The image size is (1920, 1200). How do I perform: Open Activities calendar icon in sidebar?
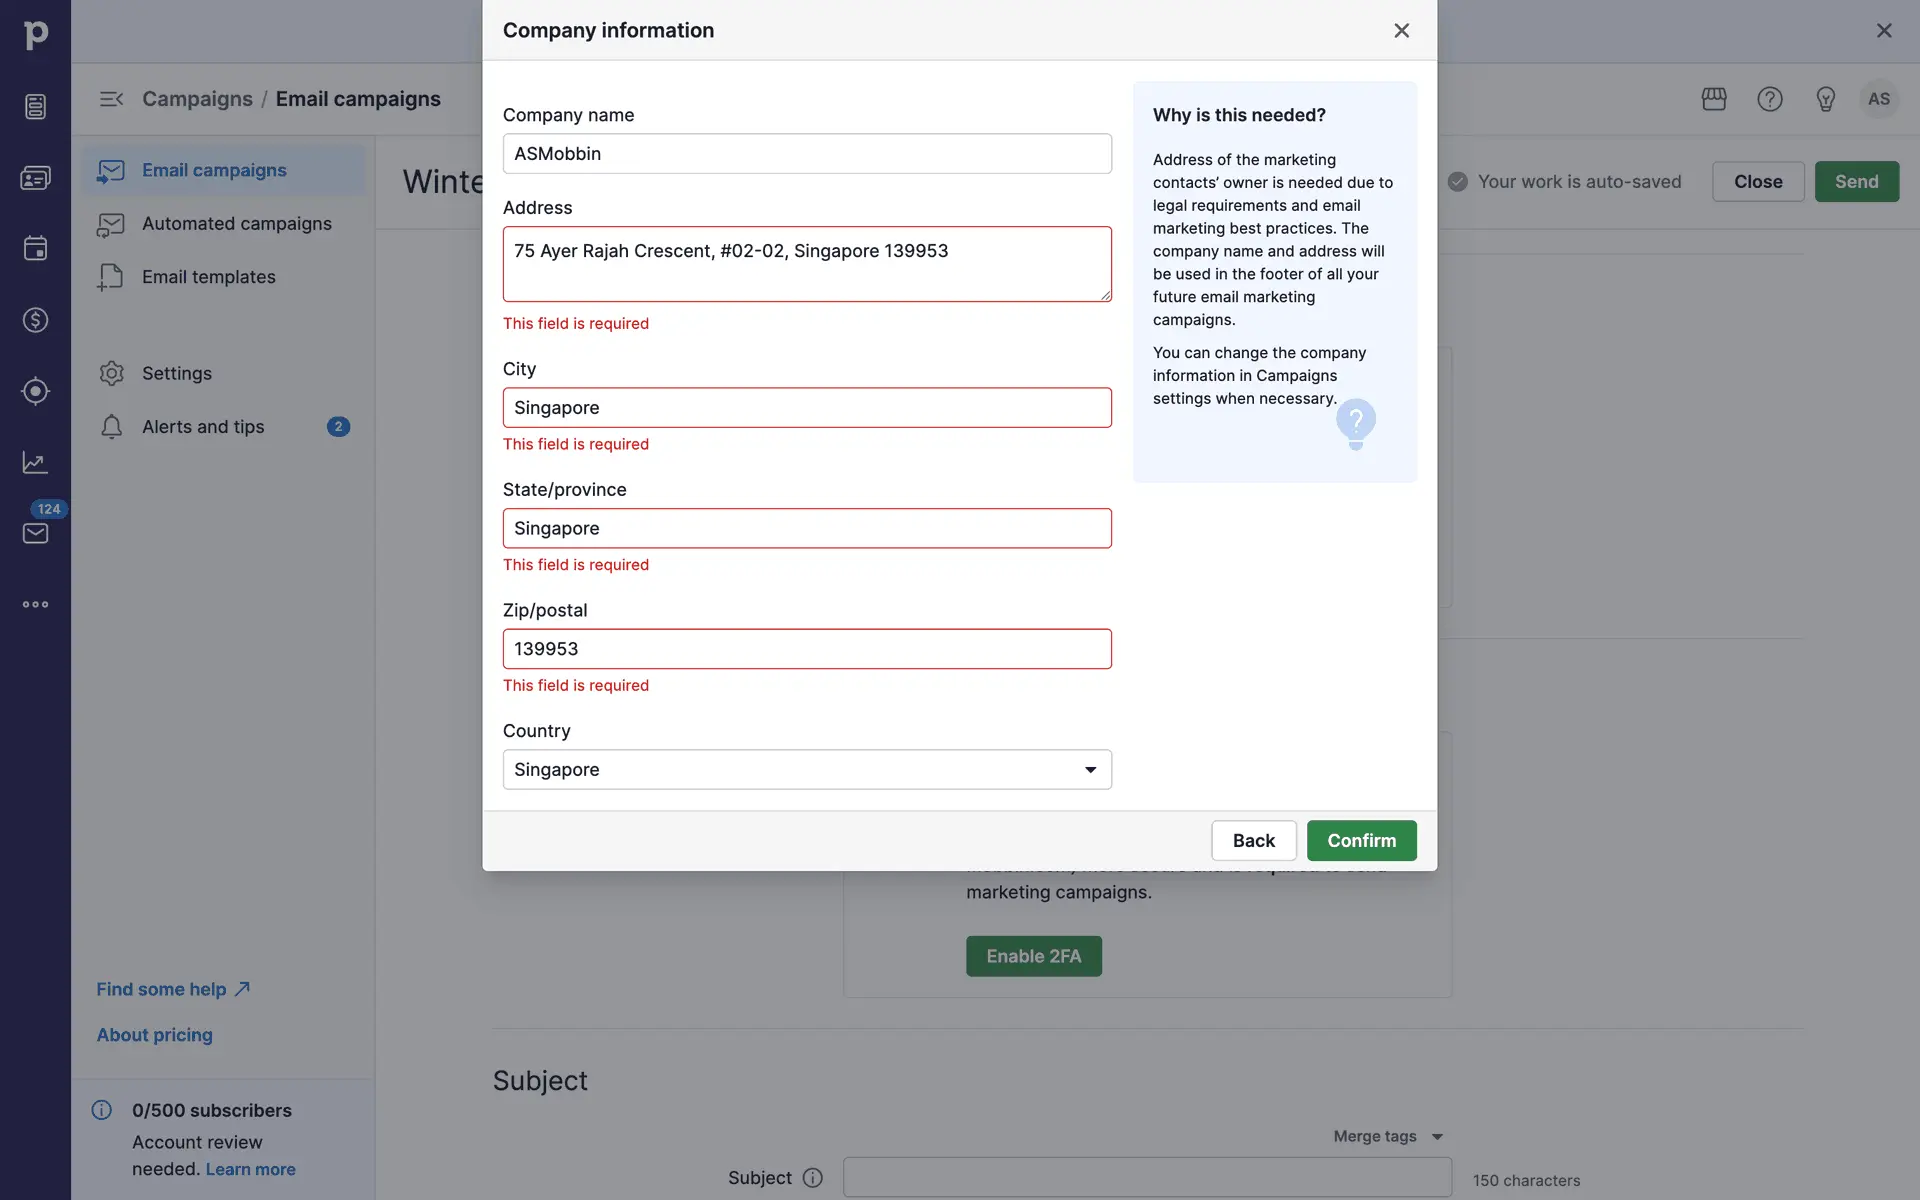click(x=35, y=248)
